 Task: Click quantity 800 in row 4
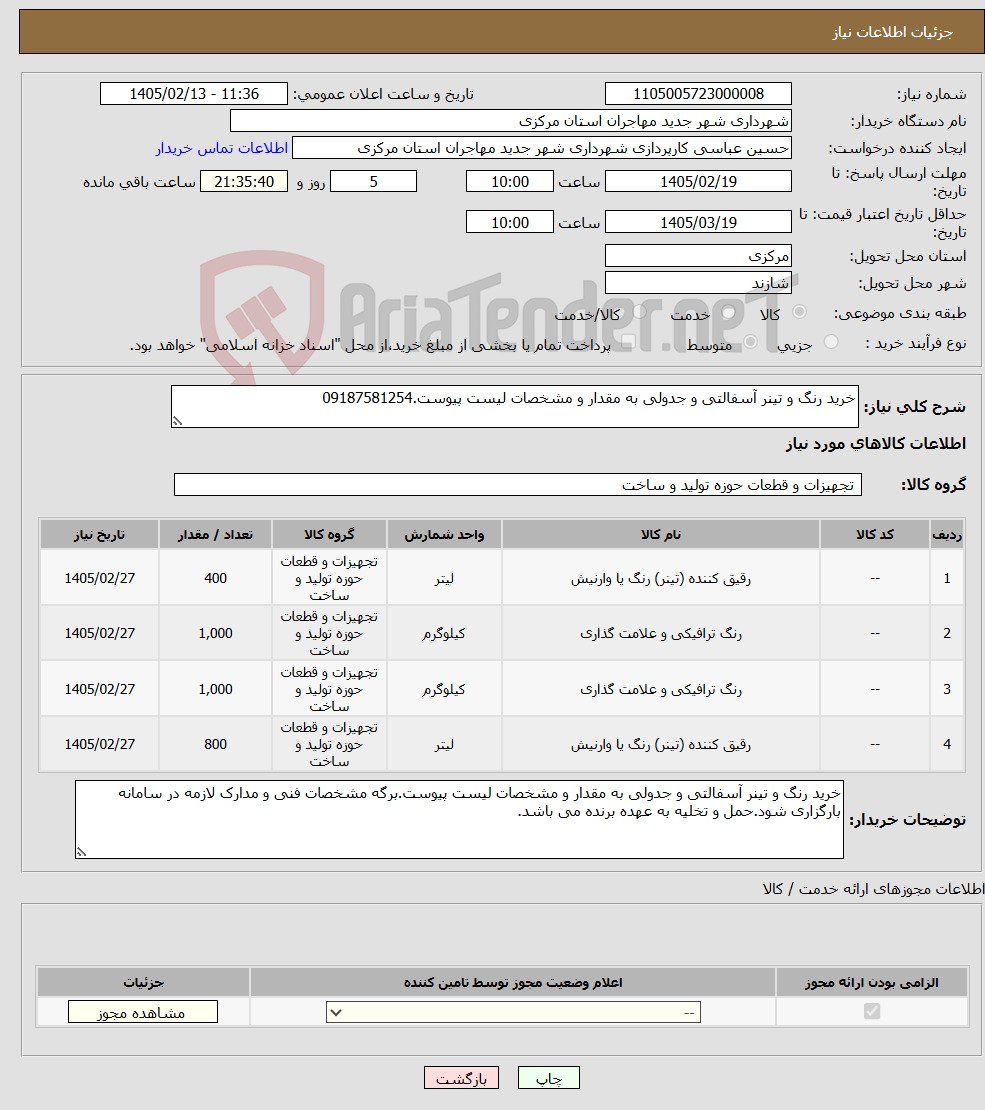pyautogui.click(x=215, y=745)
